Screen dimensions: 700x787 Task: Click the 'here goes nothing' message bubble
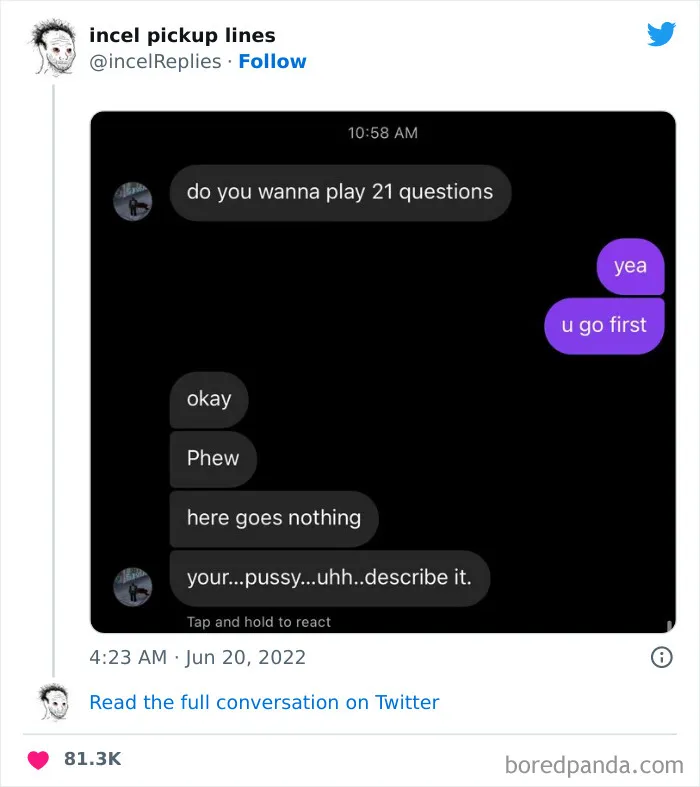(x=274, y=518)
